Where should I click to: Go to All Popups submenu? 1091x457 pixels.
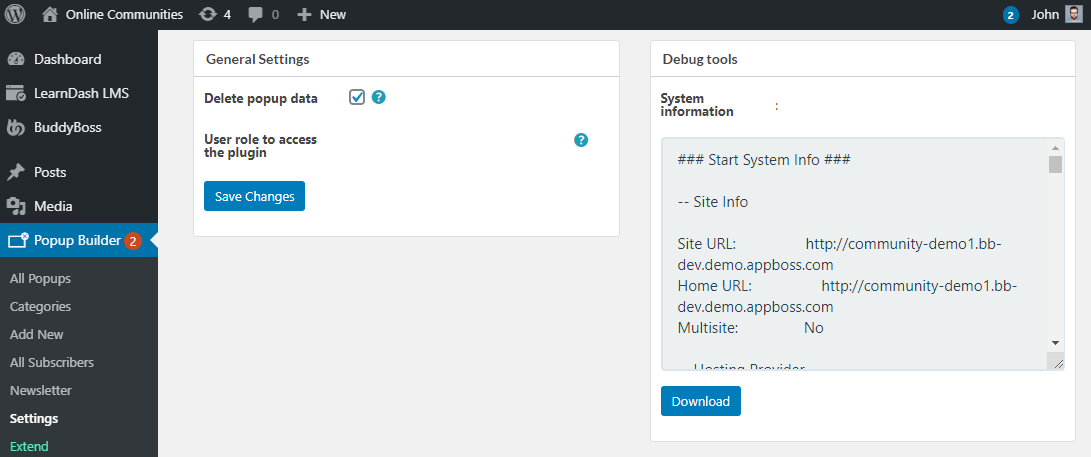pyautogui.click(x=40, y=279)
